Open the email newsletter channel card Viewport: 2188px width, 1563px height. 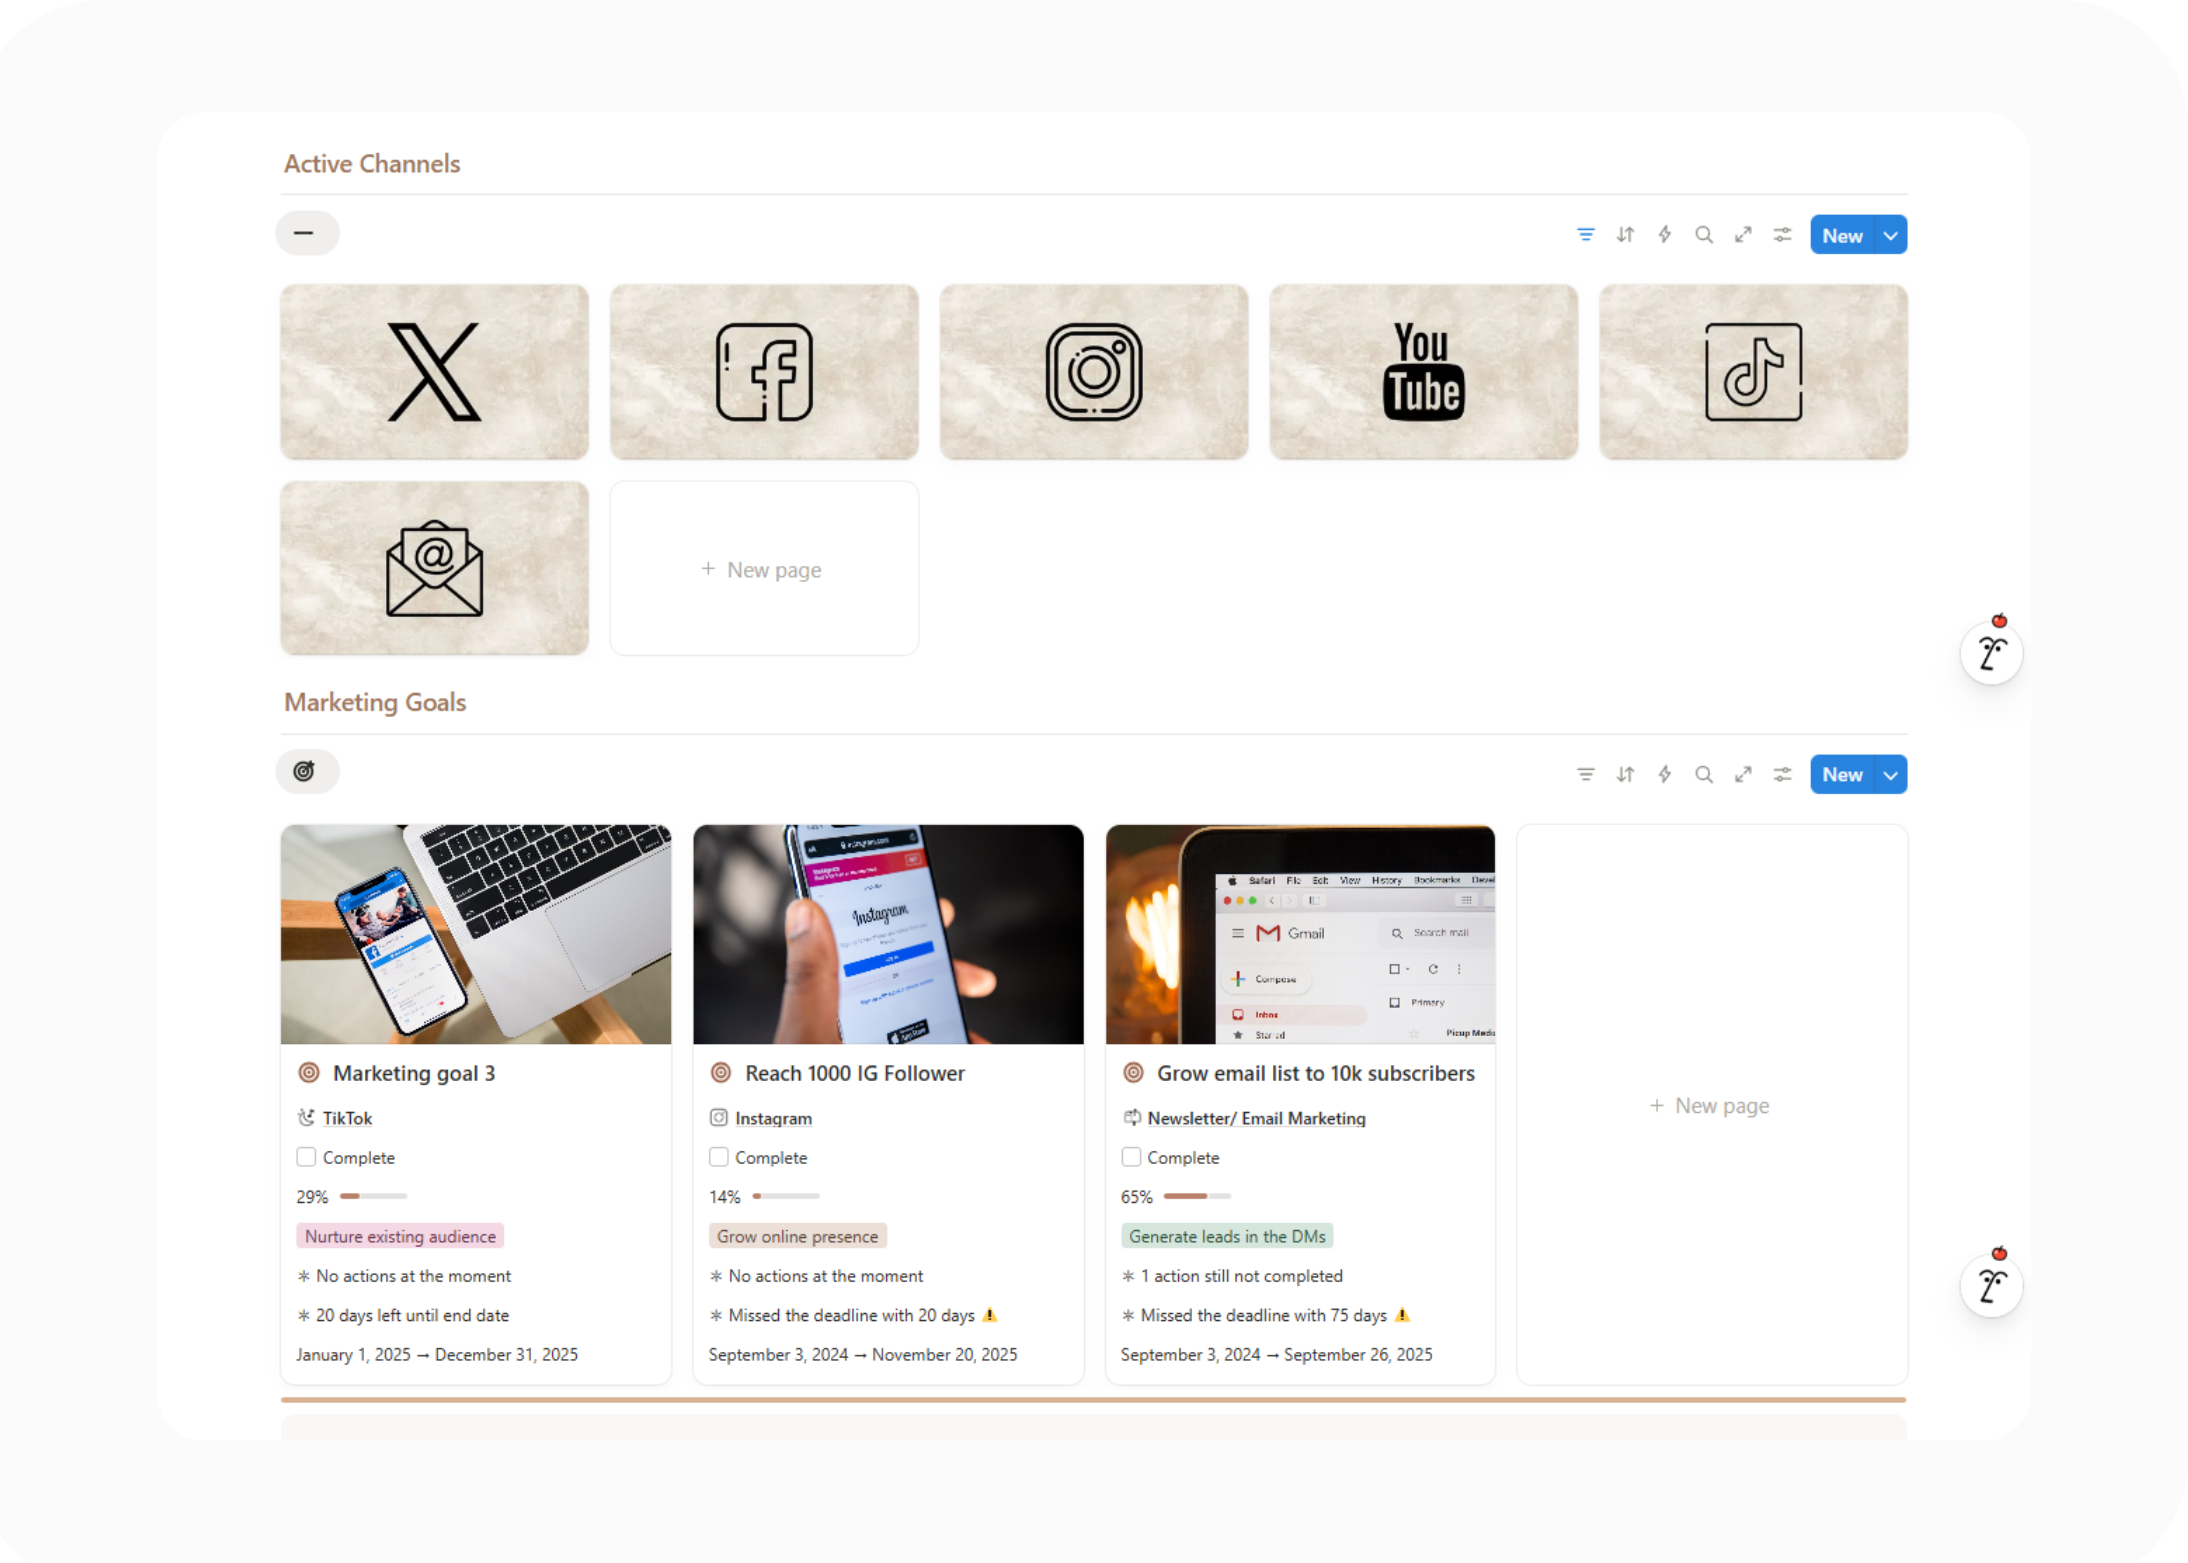434,568
